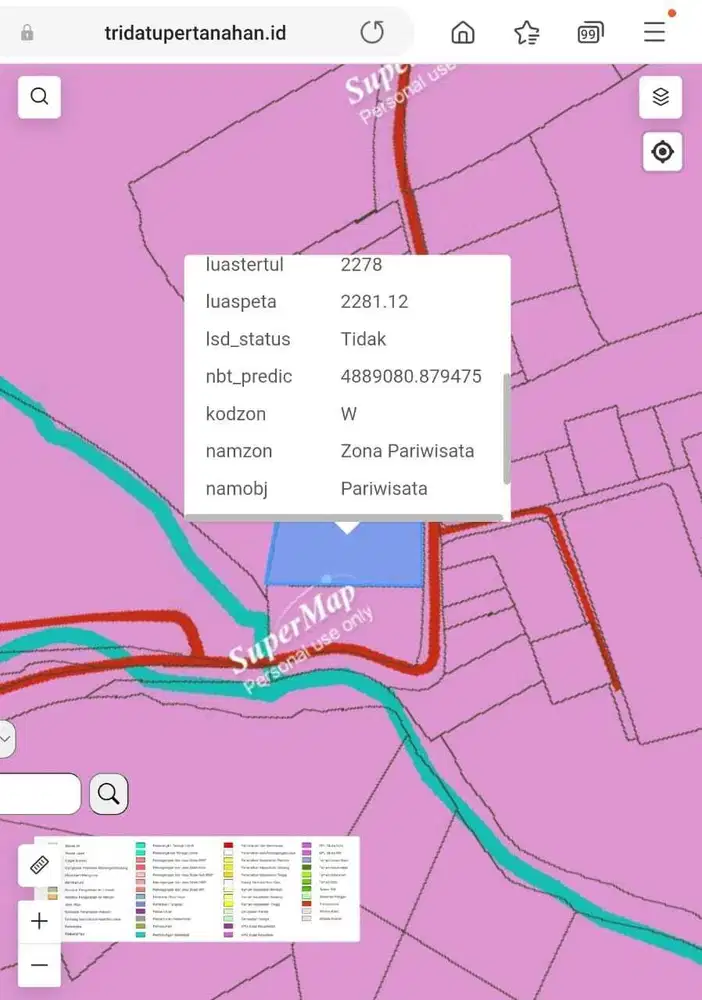Select the blue highlighted land parcel
702x1000 pixels.
(x=345, y=562)
